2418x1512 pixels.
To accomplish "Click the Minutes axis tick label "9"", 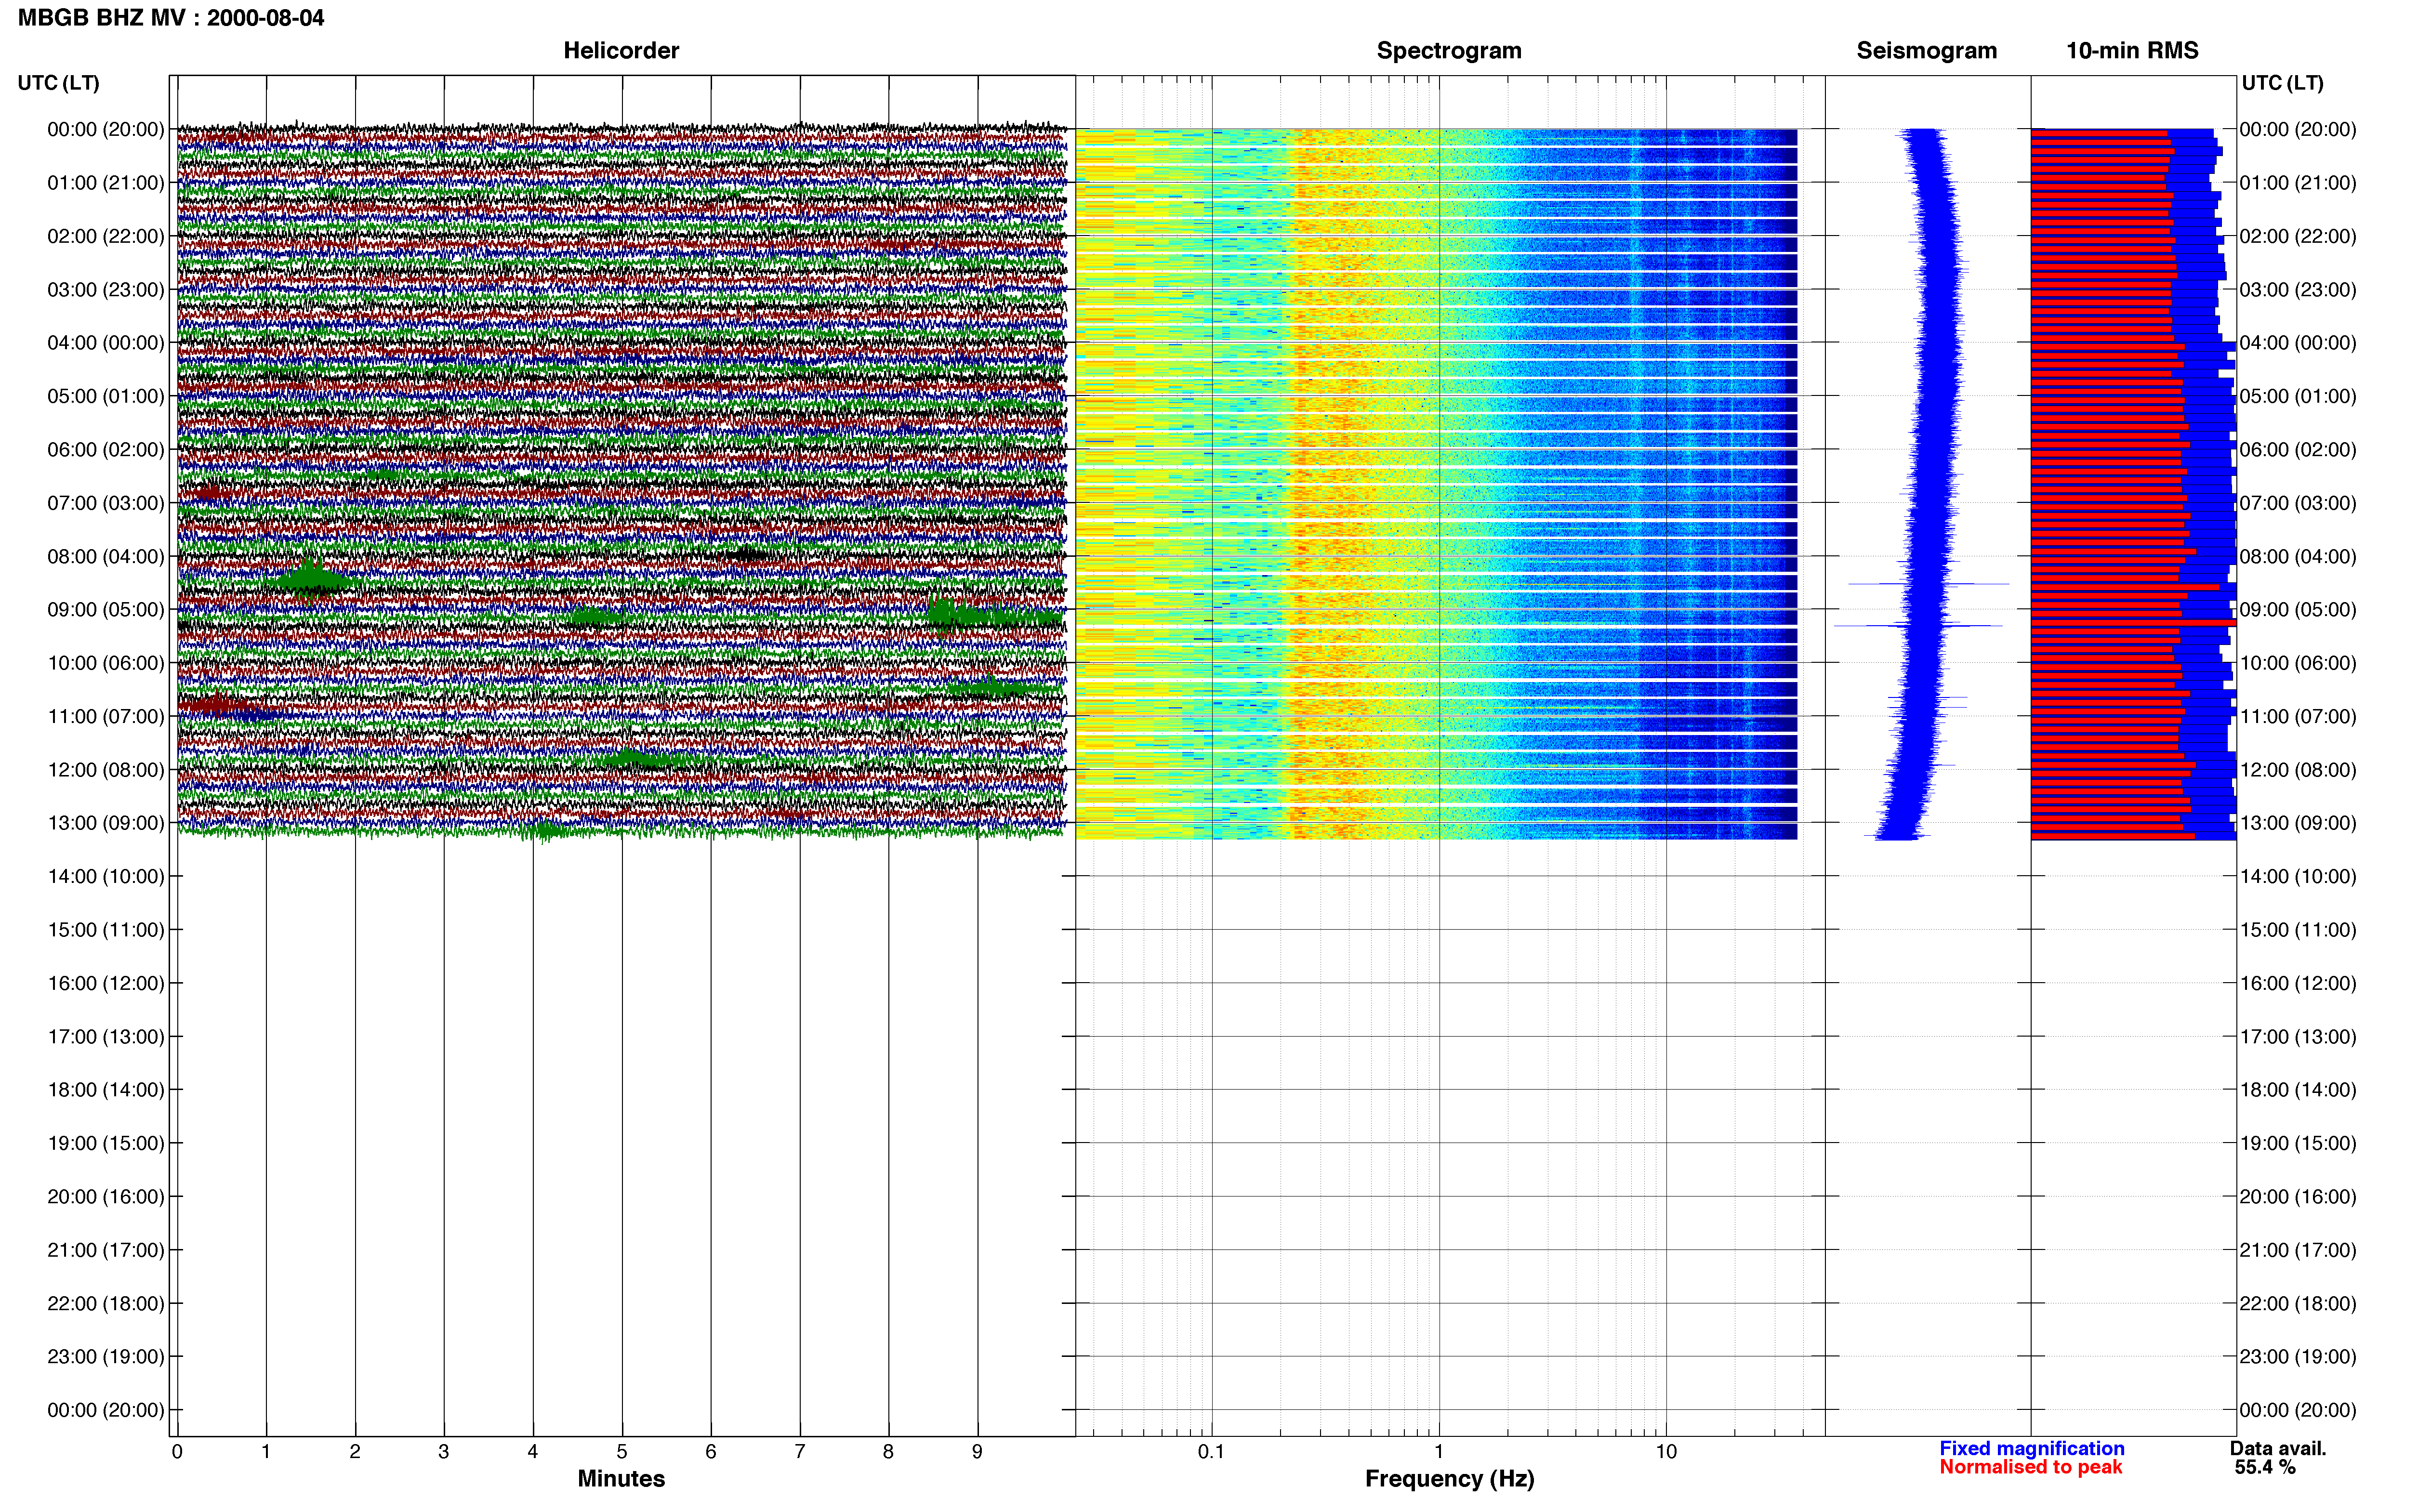I will tap(977, 1452).
